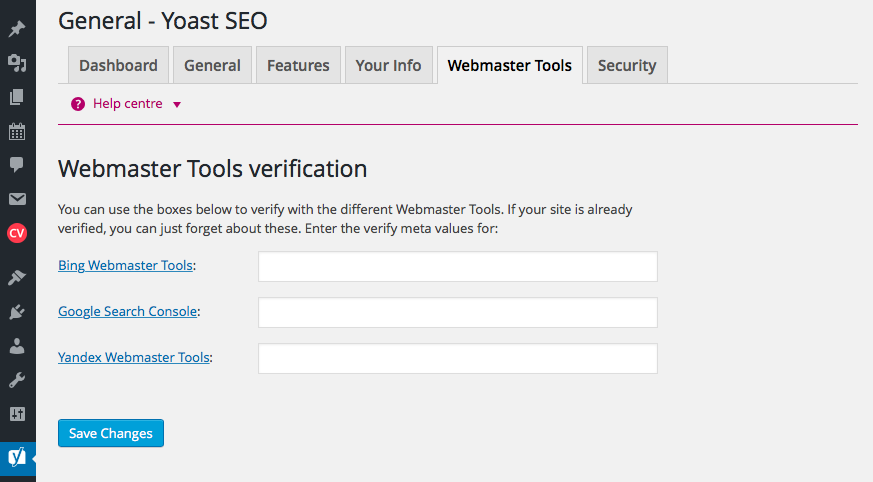Image resolution: width=873 pixels, height=482 pixels.
Task: Open the calendar Events icon in sidebar
Action: click(x=17, y=131)
